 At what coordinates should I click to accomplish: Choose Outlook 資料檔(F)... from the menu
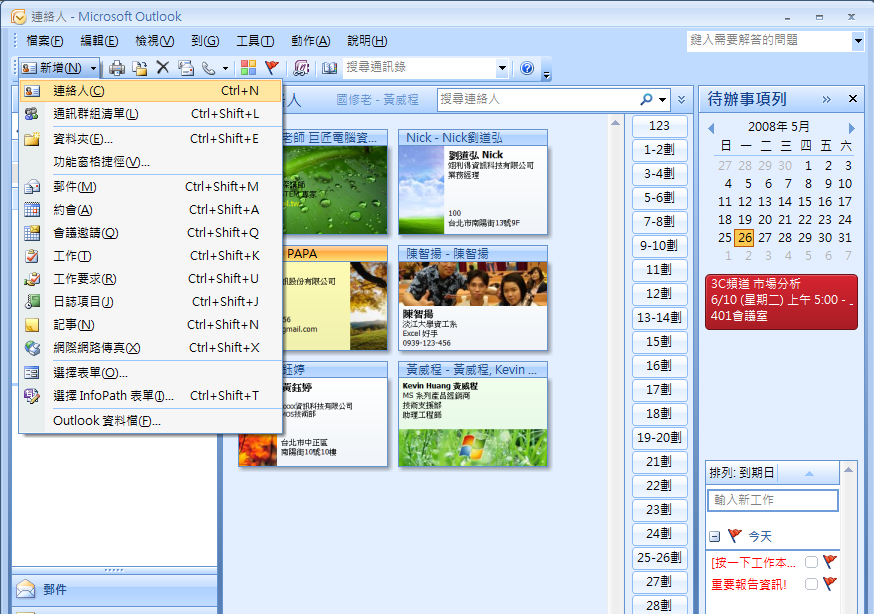(x=150, y=421)
